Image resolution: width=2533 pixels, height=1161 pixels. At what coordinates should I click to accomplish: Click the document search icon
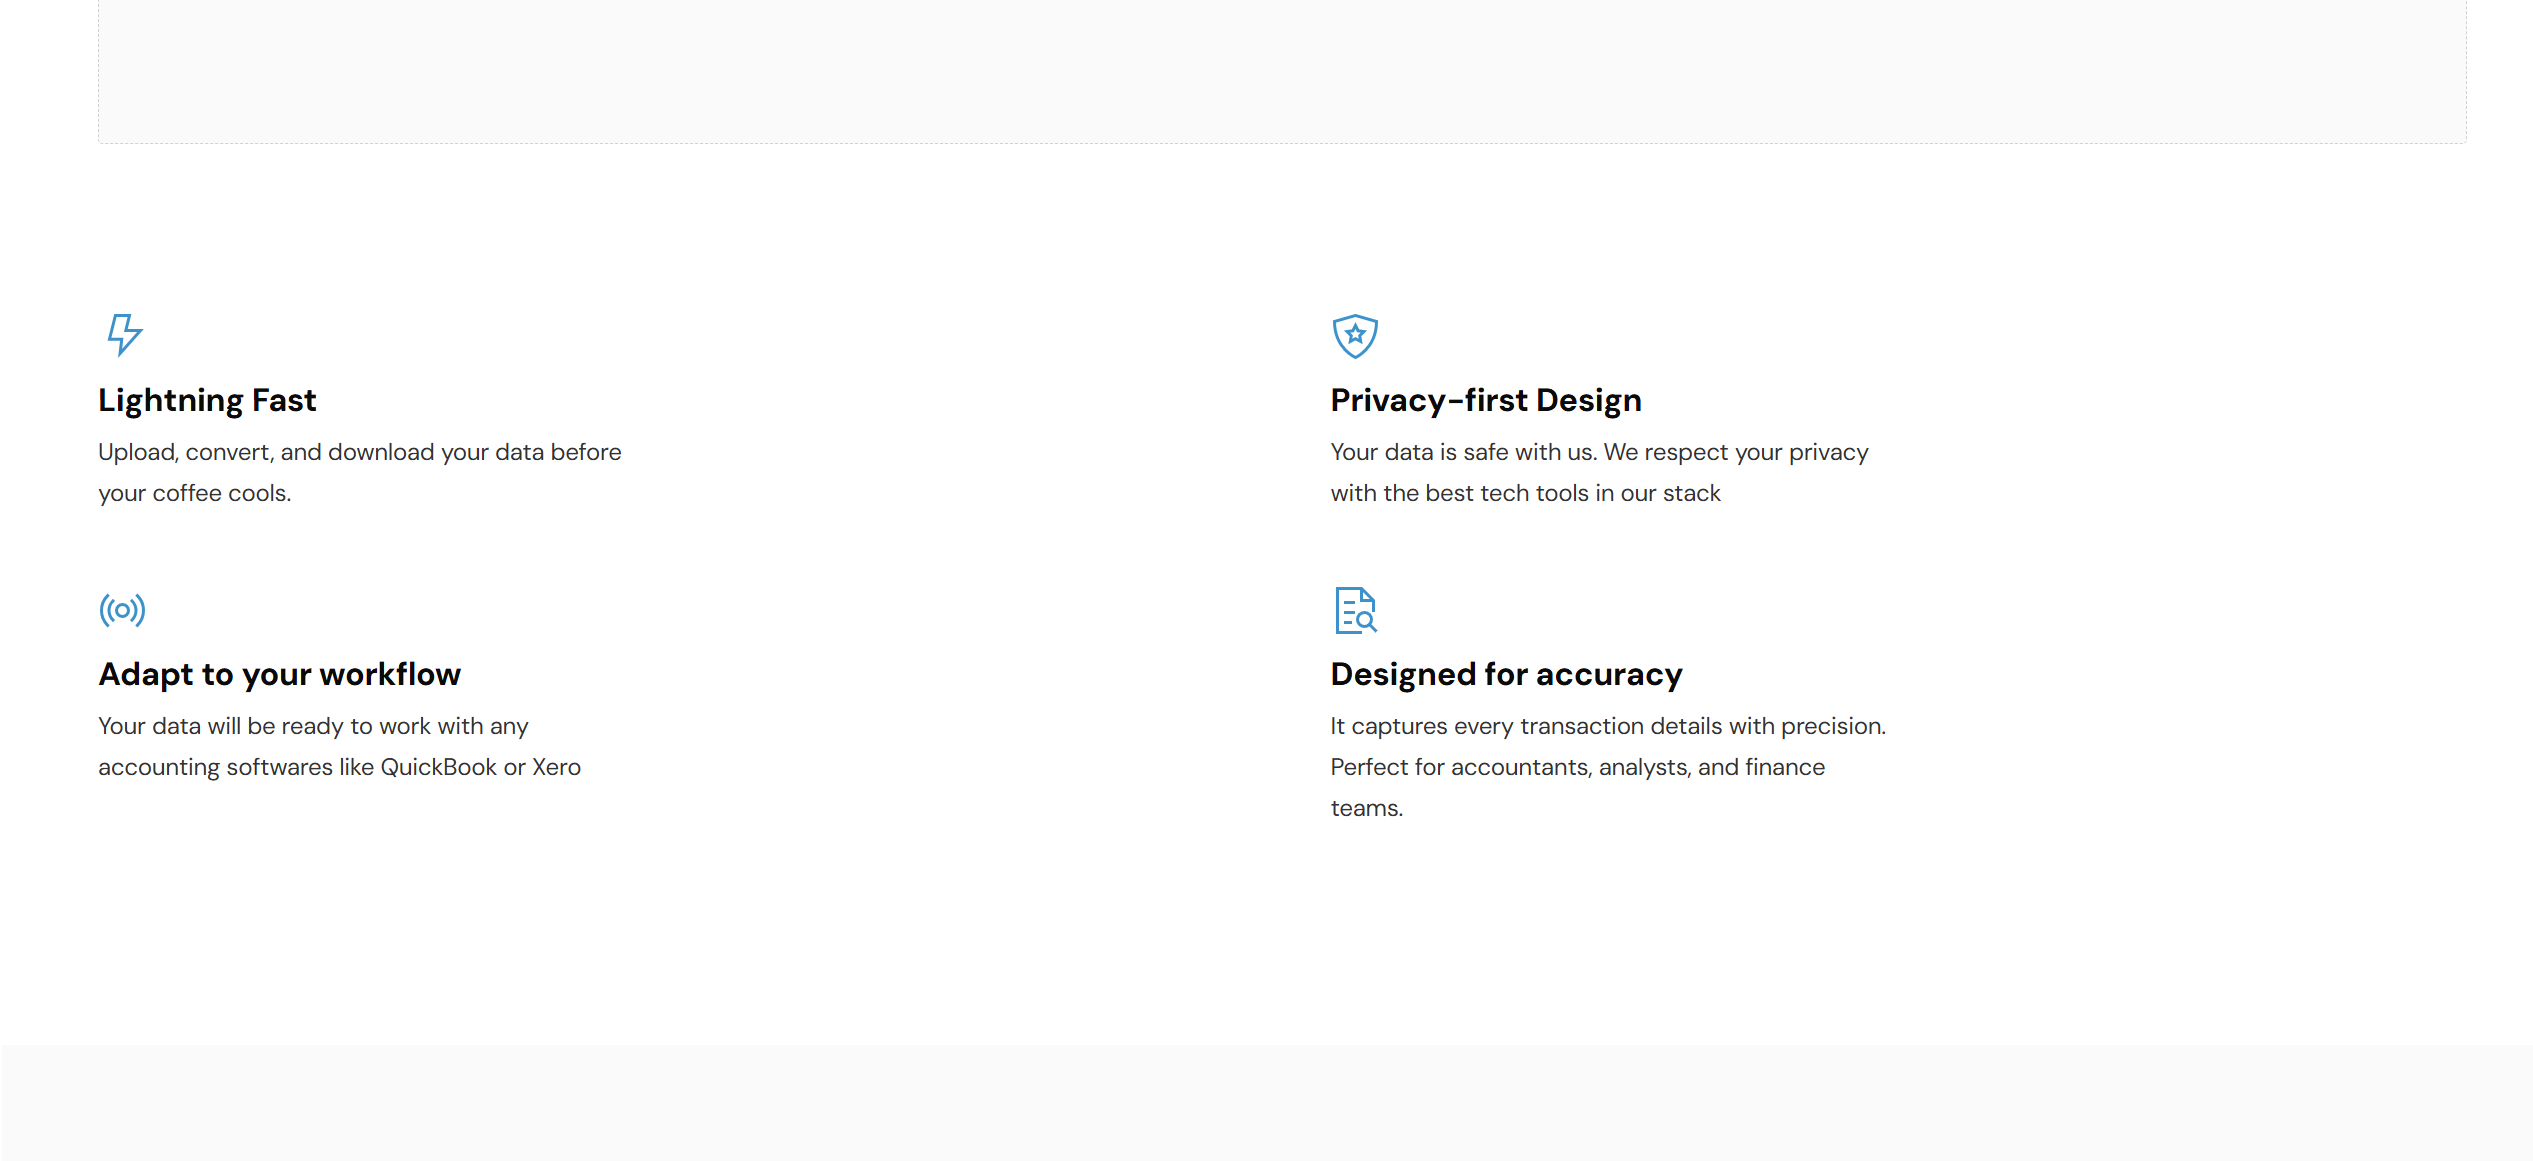click(x=1355, y=610)
